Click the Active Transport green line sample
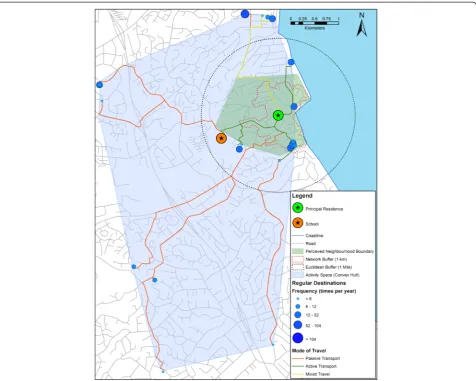This screenshot has height=381, width=476. click(x=298, y=366)
